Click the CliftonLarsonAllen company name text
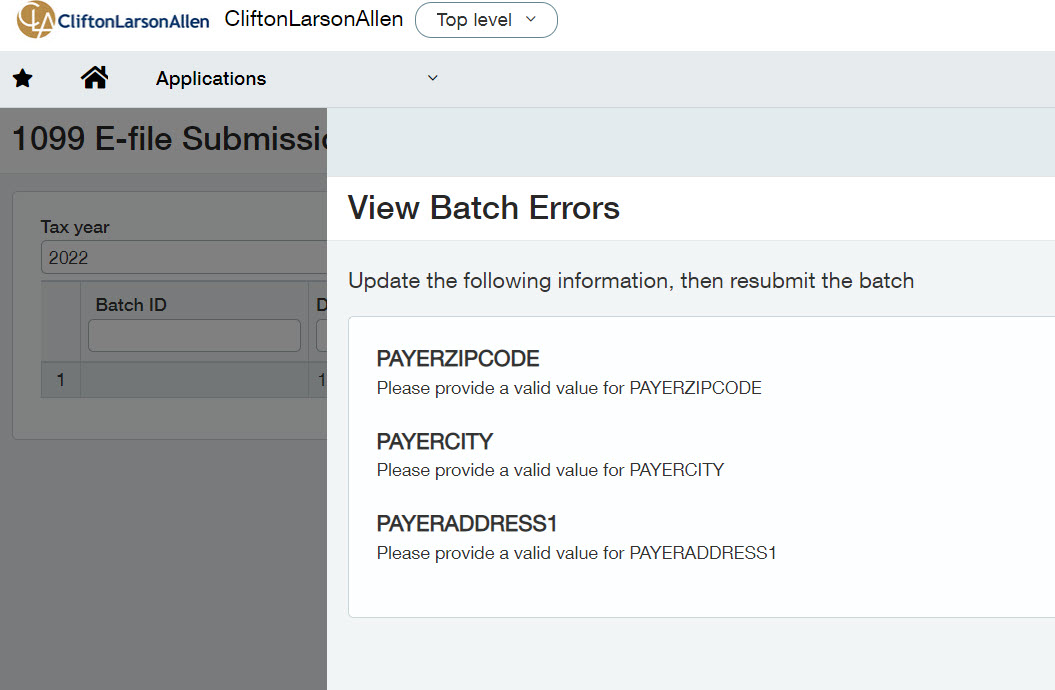This screenshot has width=1055, height=690. 314,19
